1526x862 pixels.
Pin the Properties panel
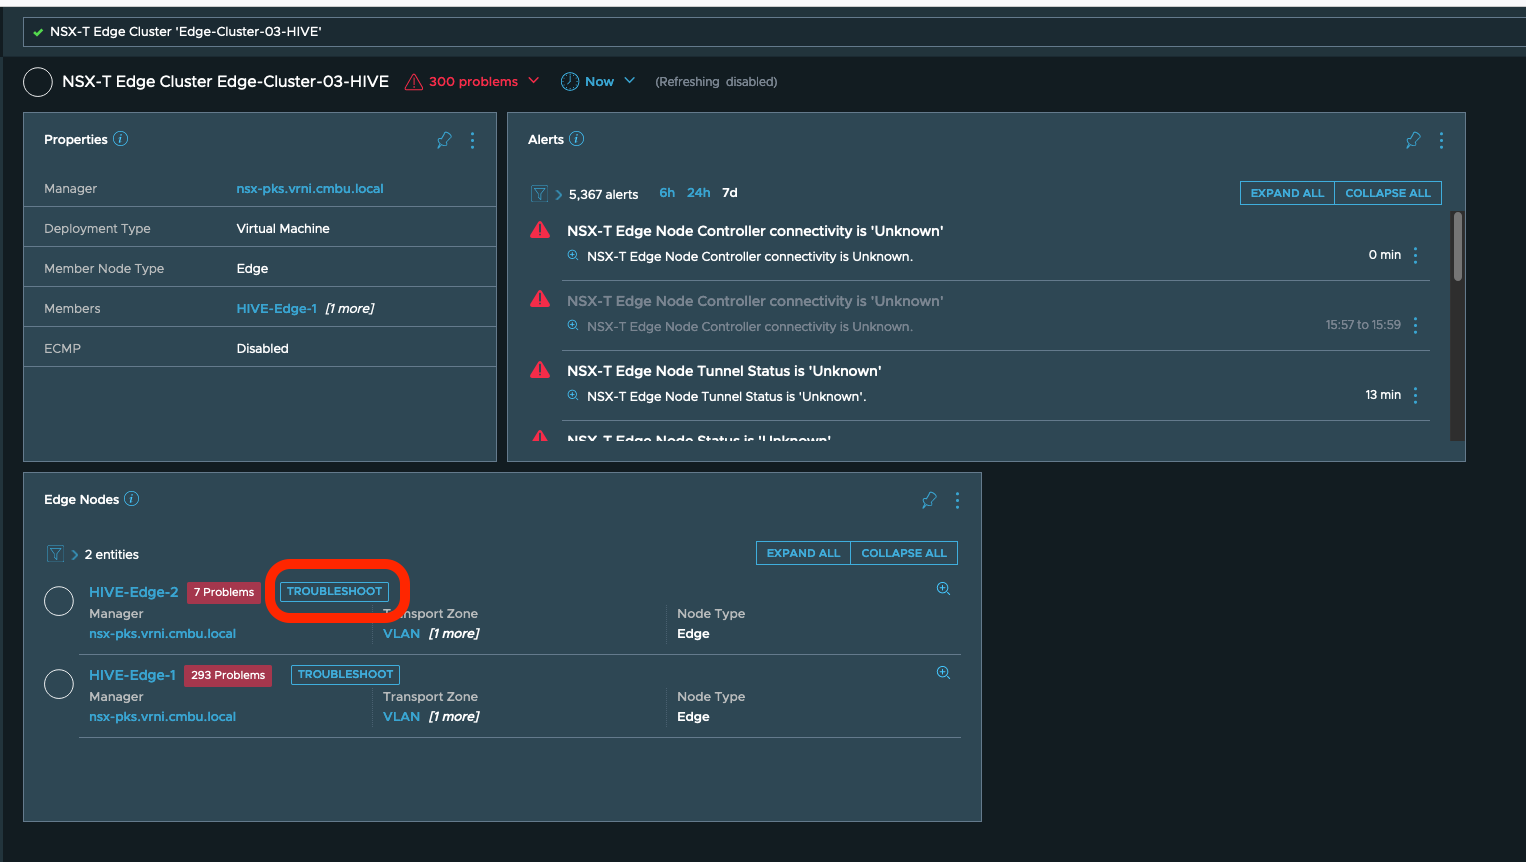[x=444, y=140]
